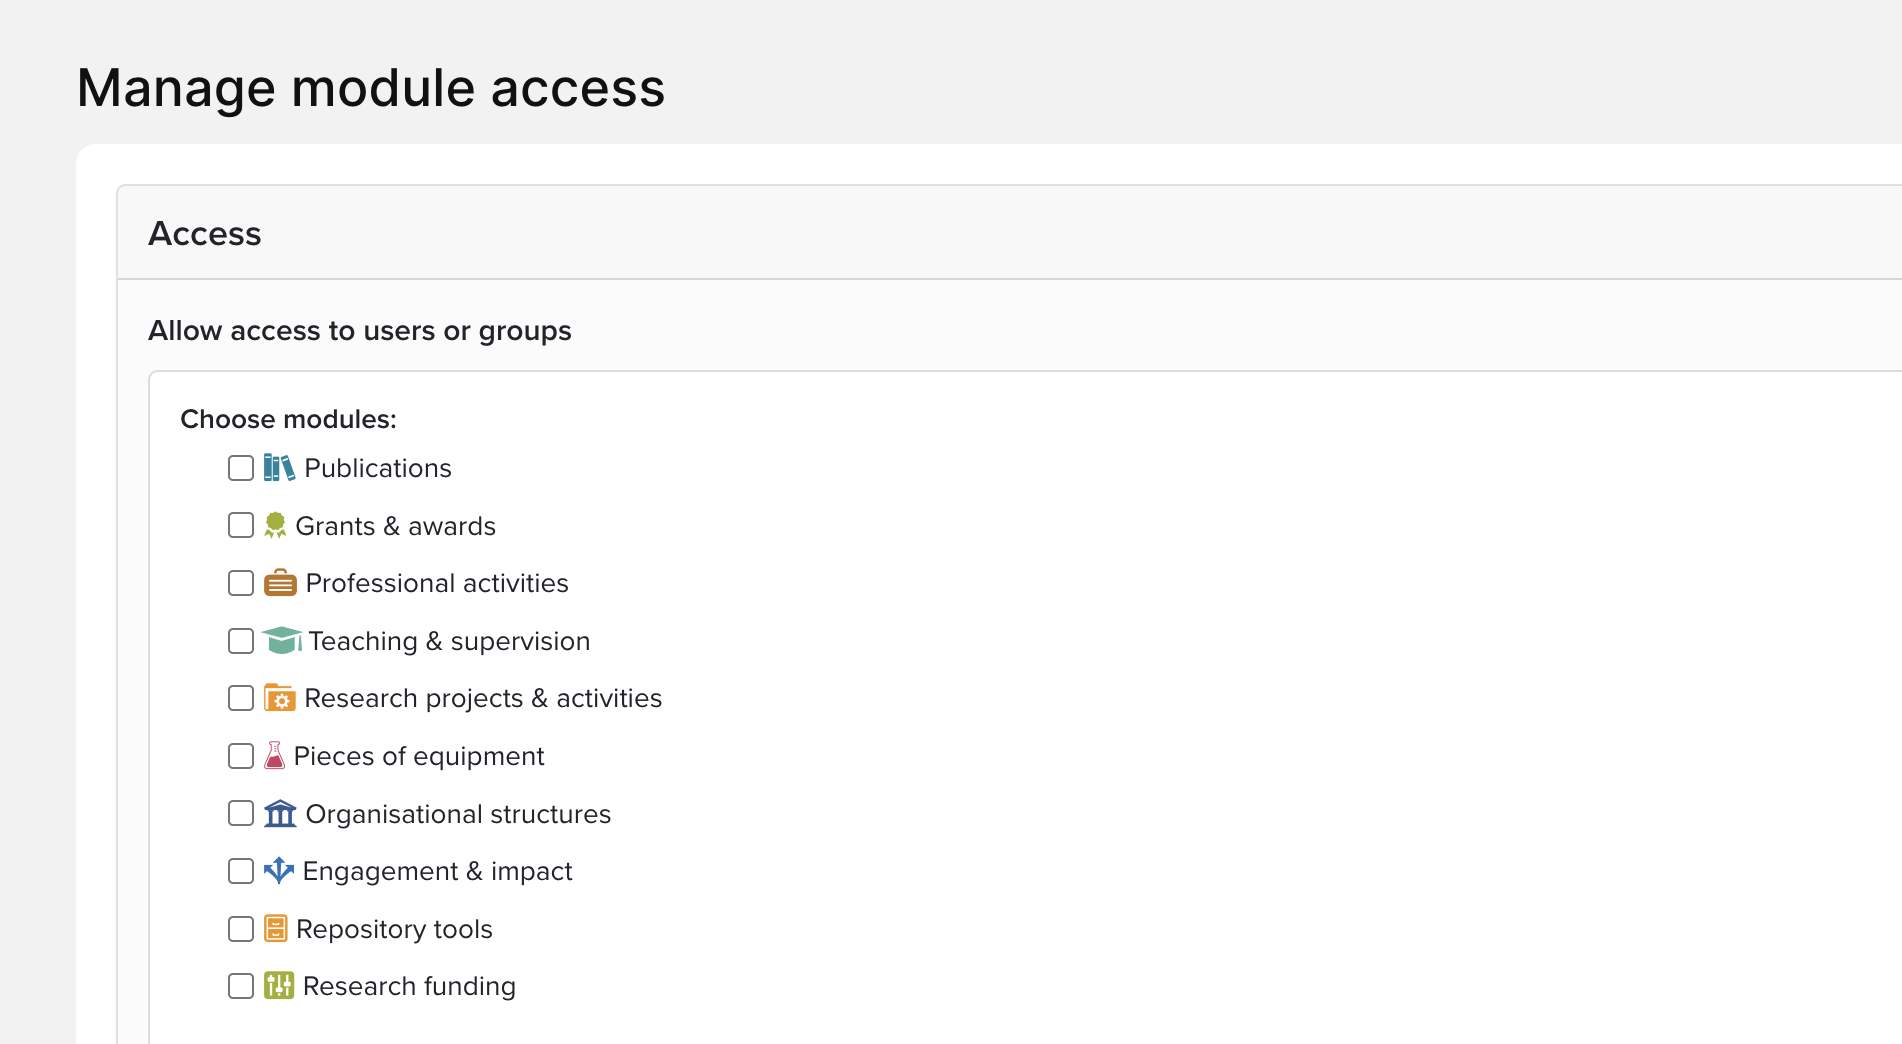
Task: Select the Repository tools checkbox
Action: [241, 929]
